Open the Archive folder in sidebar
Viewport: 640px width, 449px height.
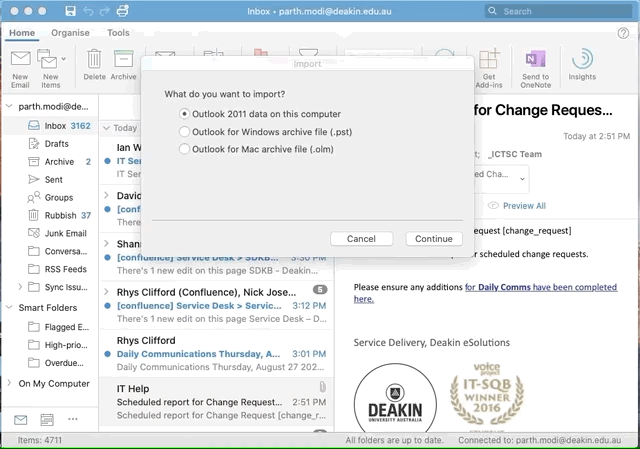tap(51, 162)
